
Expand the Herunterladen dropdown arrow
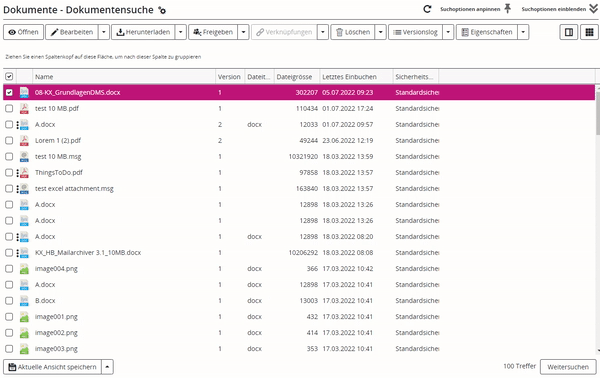point(181,32)
